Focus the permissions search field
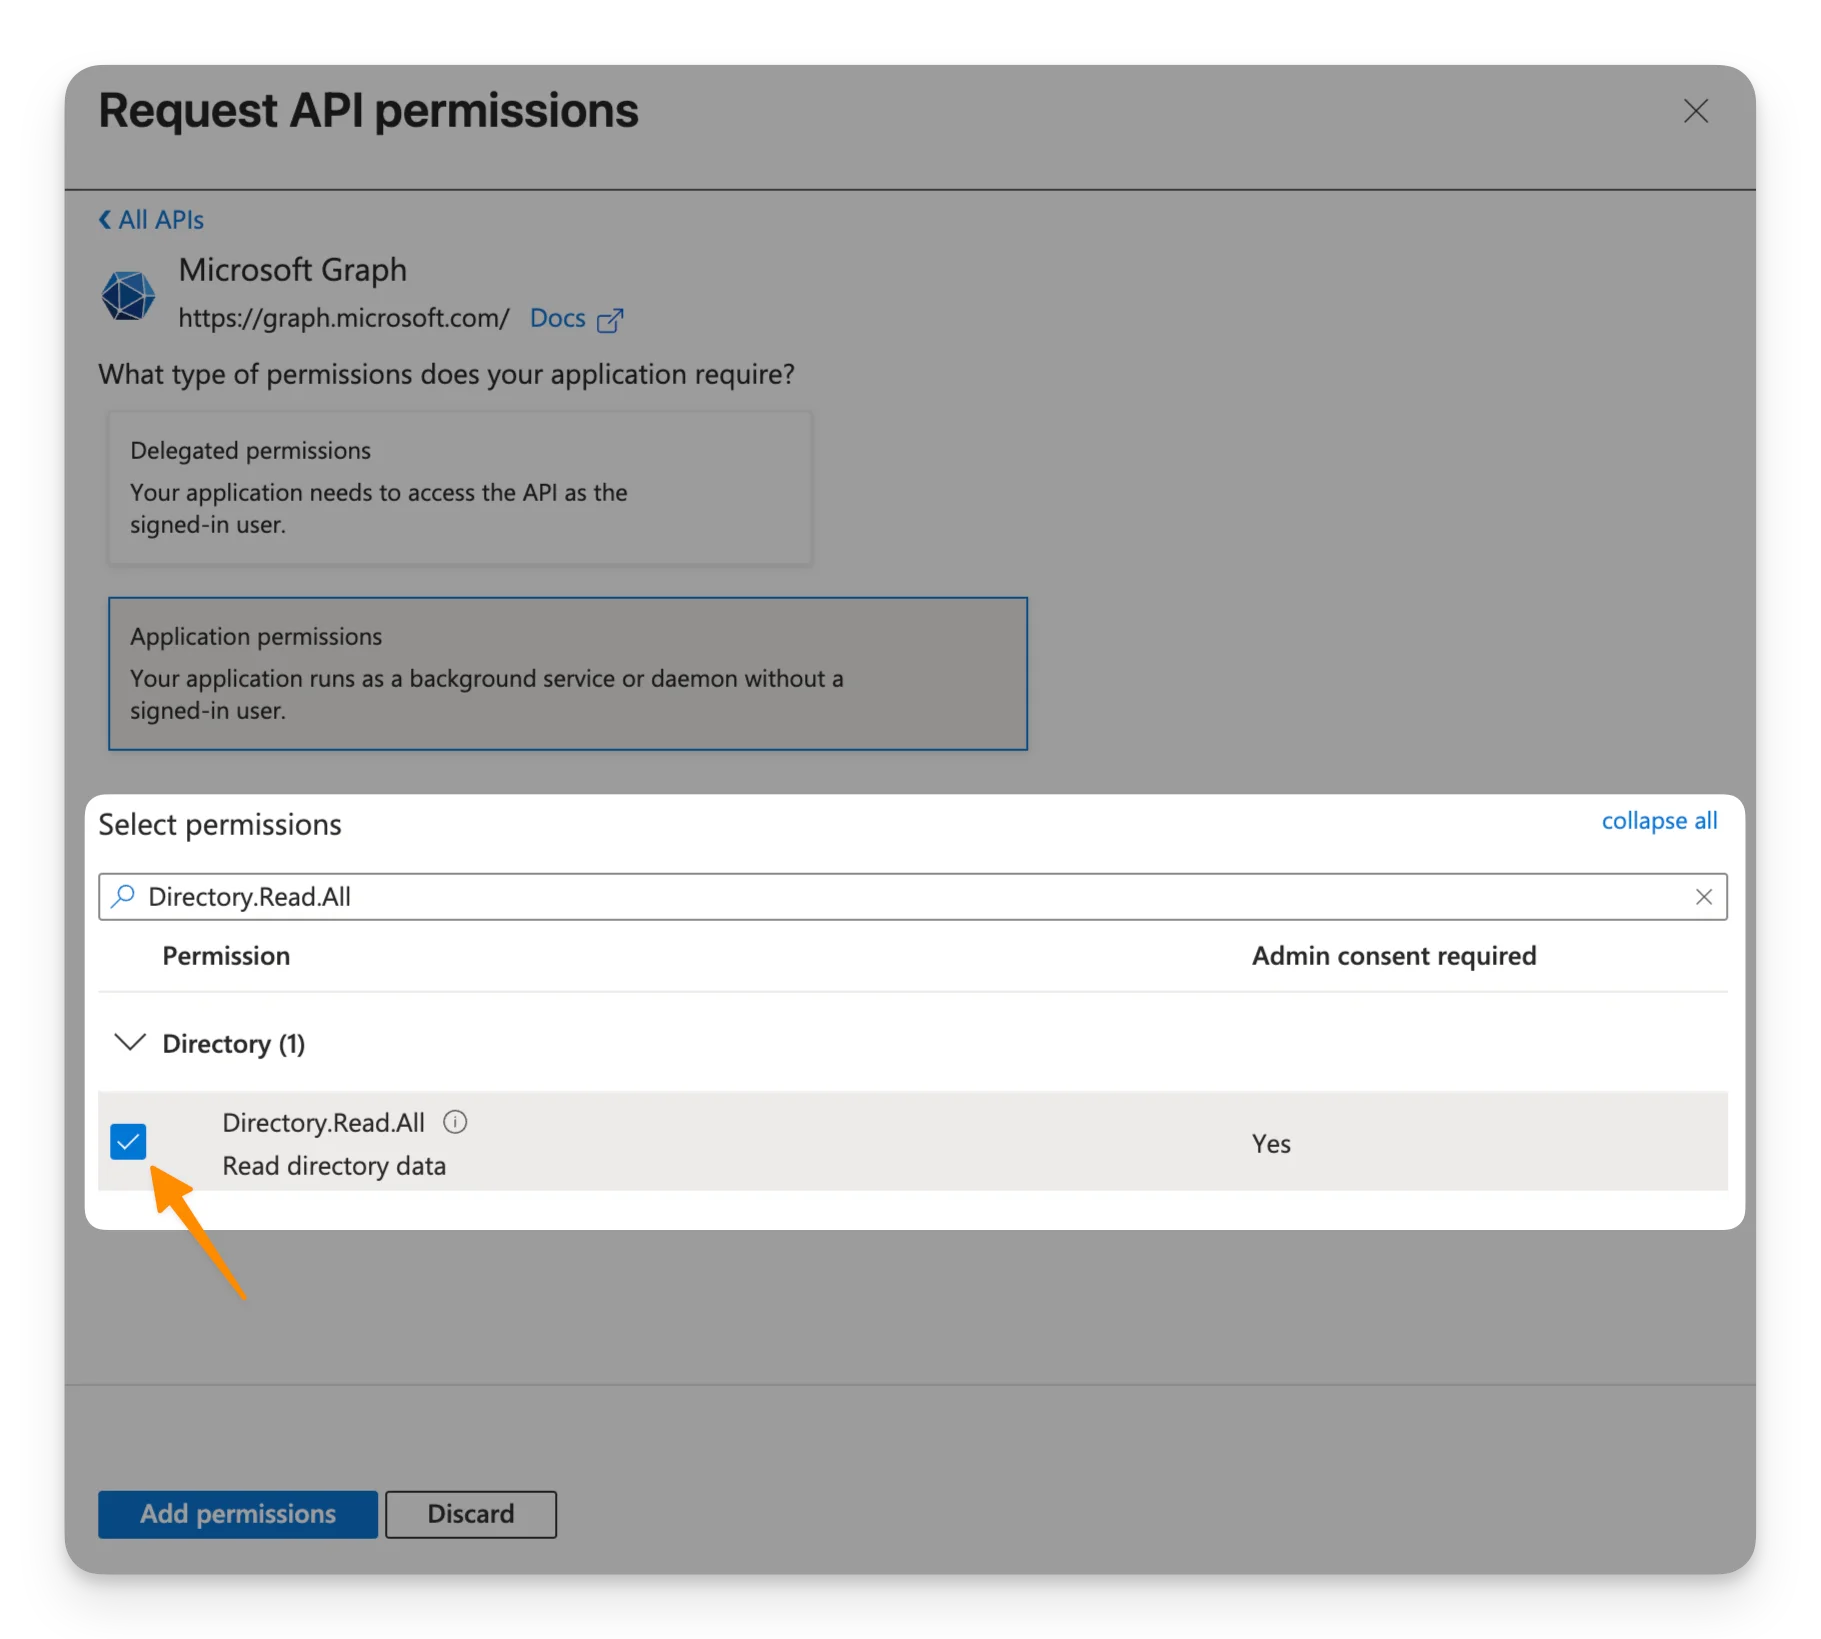This screenshot has height=1639, width=1821. click(912, 897)
